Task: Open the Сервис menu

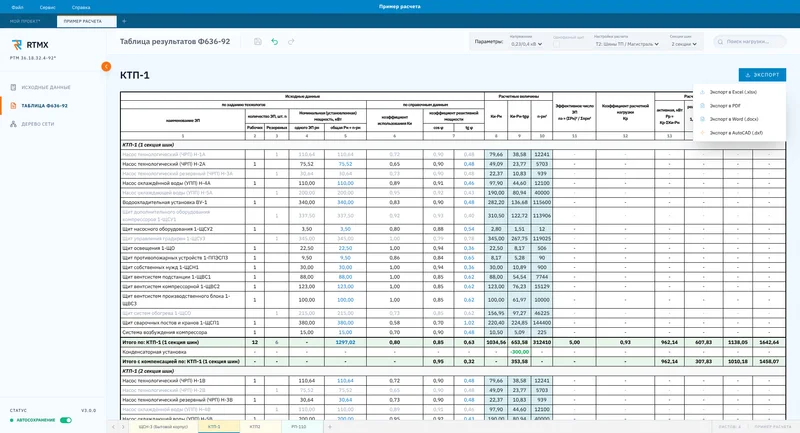Action: tap(47, 7)
